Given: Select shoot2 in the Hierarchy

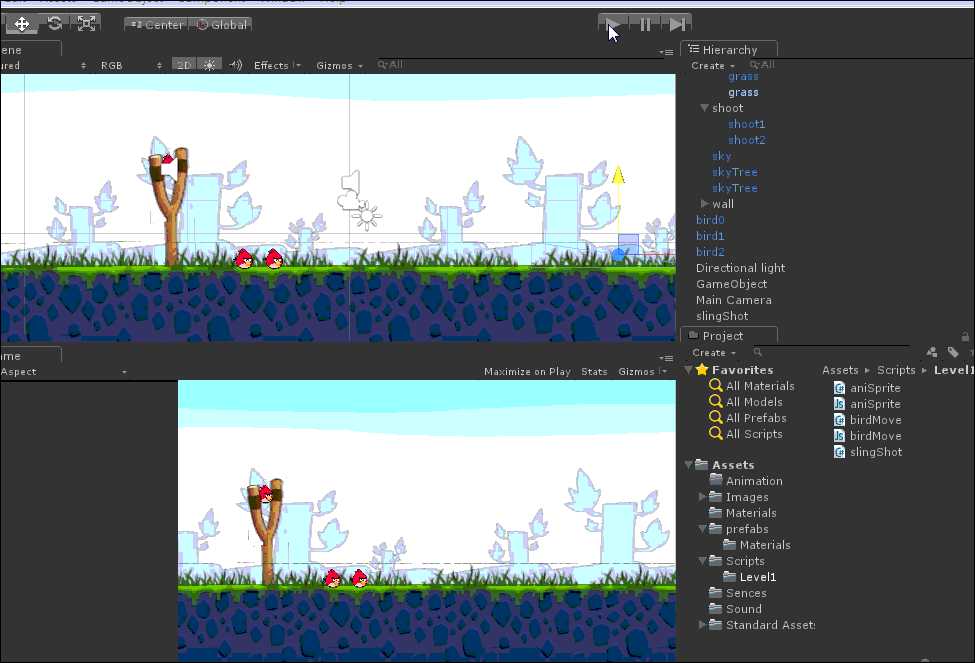Looking at the screenshot, I should tap(747, 140).
